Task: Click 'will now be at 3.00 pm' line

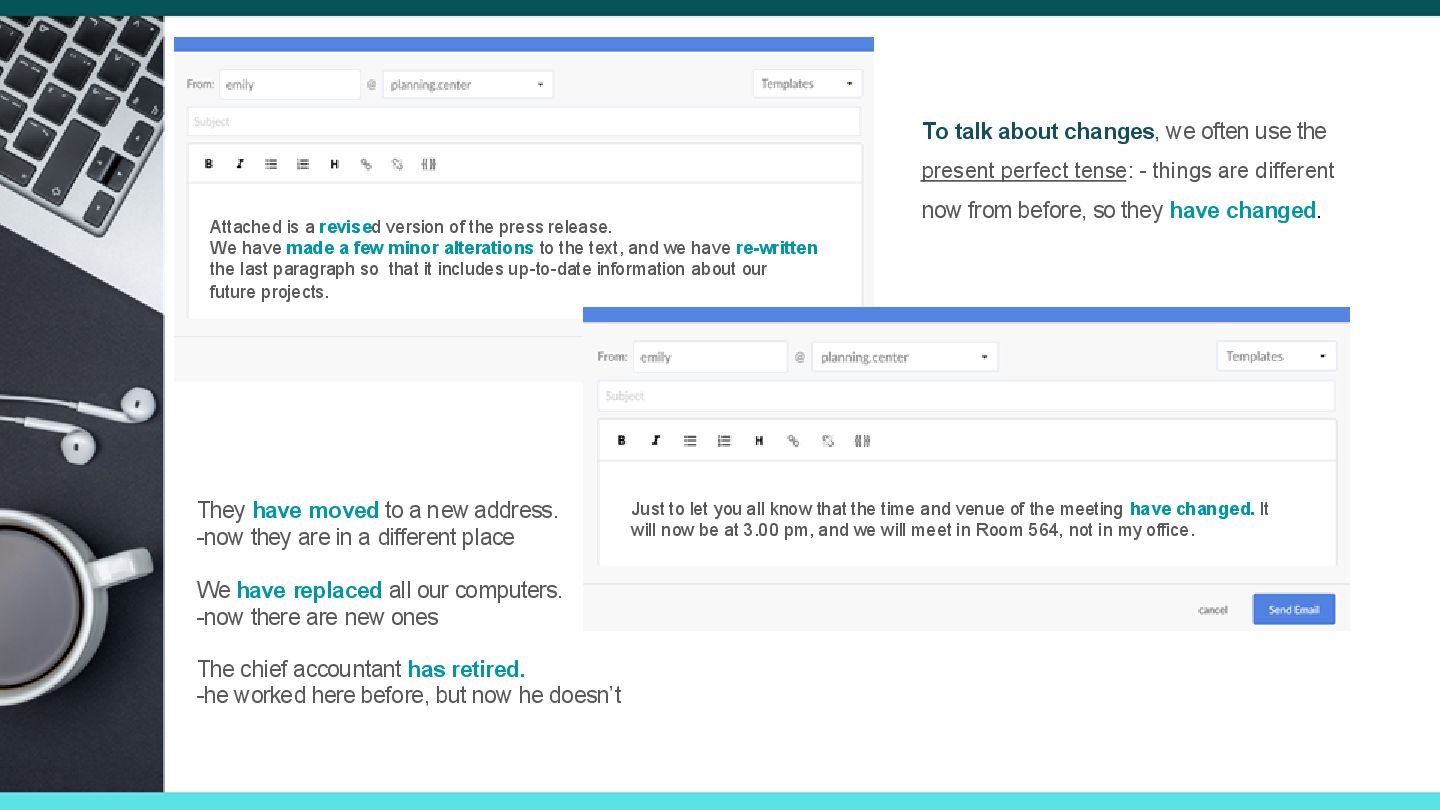Action: click(912, 530)
